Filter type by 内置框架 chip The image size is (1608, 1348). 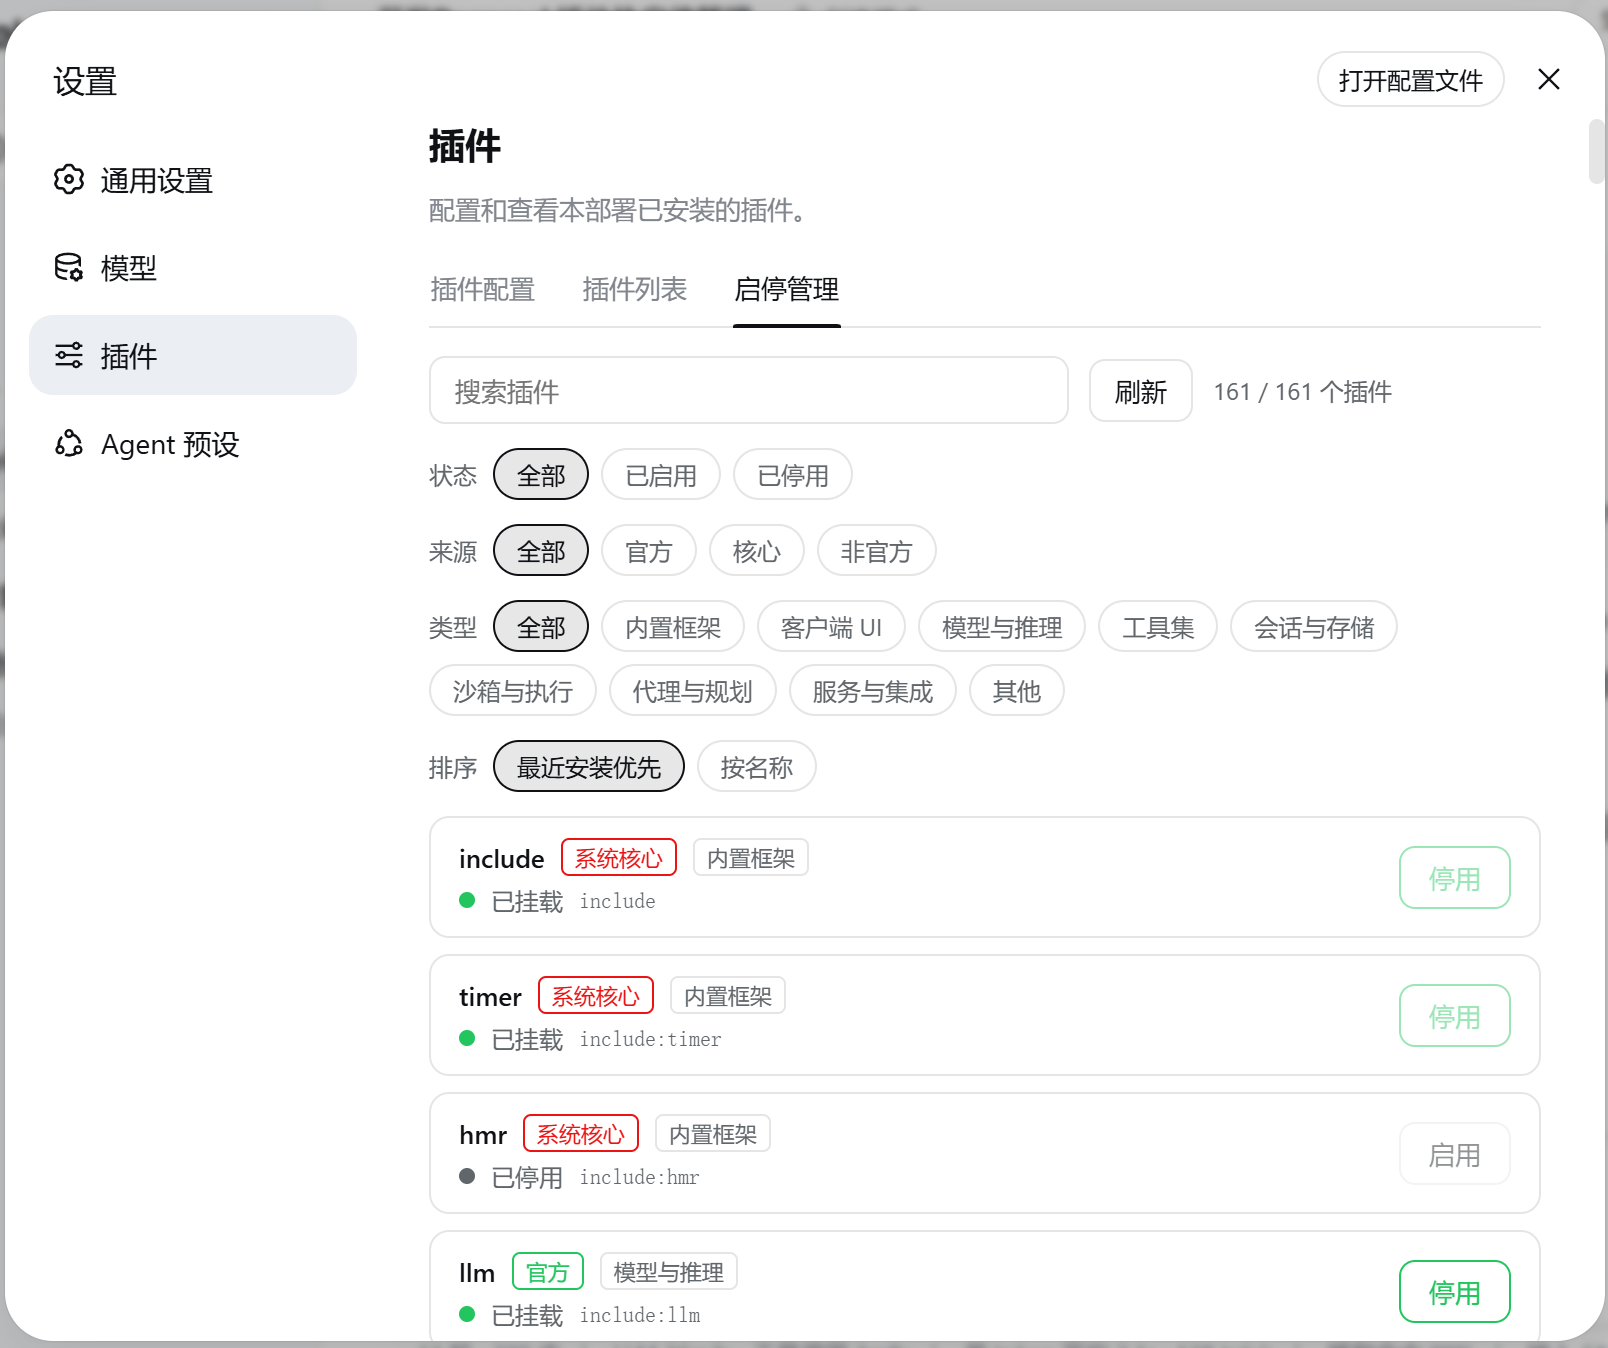point(673,627)
